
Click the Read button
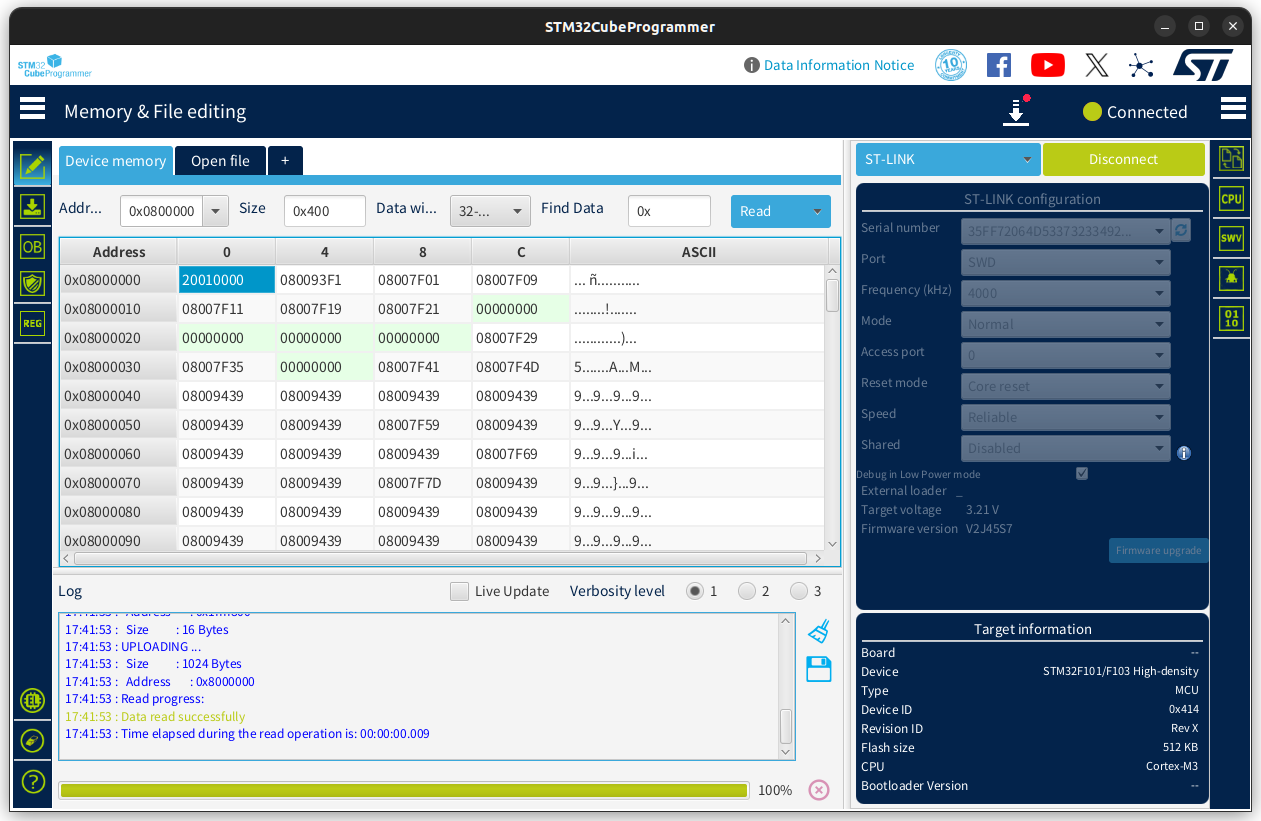(x=768, y=211)
